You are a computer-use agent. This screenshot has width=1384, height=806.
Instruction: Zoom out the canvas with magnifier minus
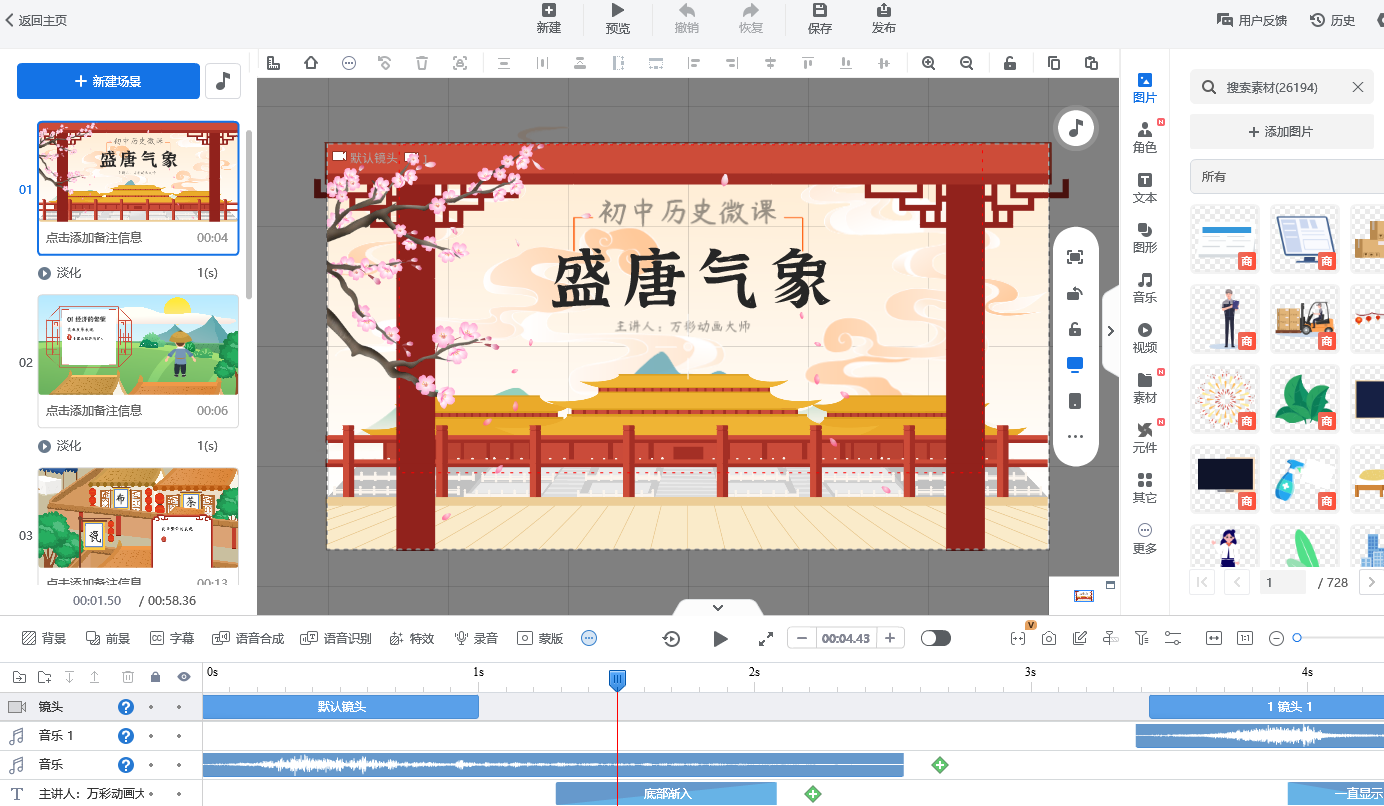966,63
